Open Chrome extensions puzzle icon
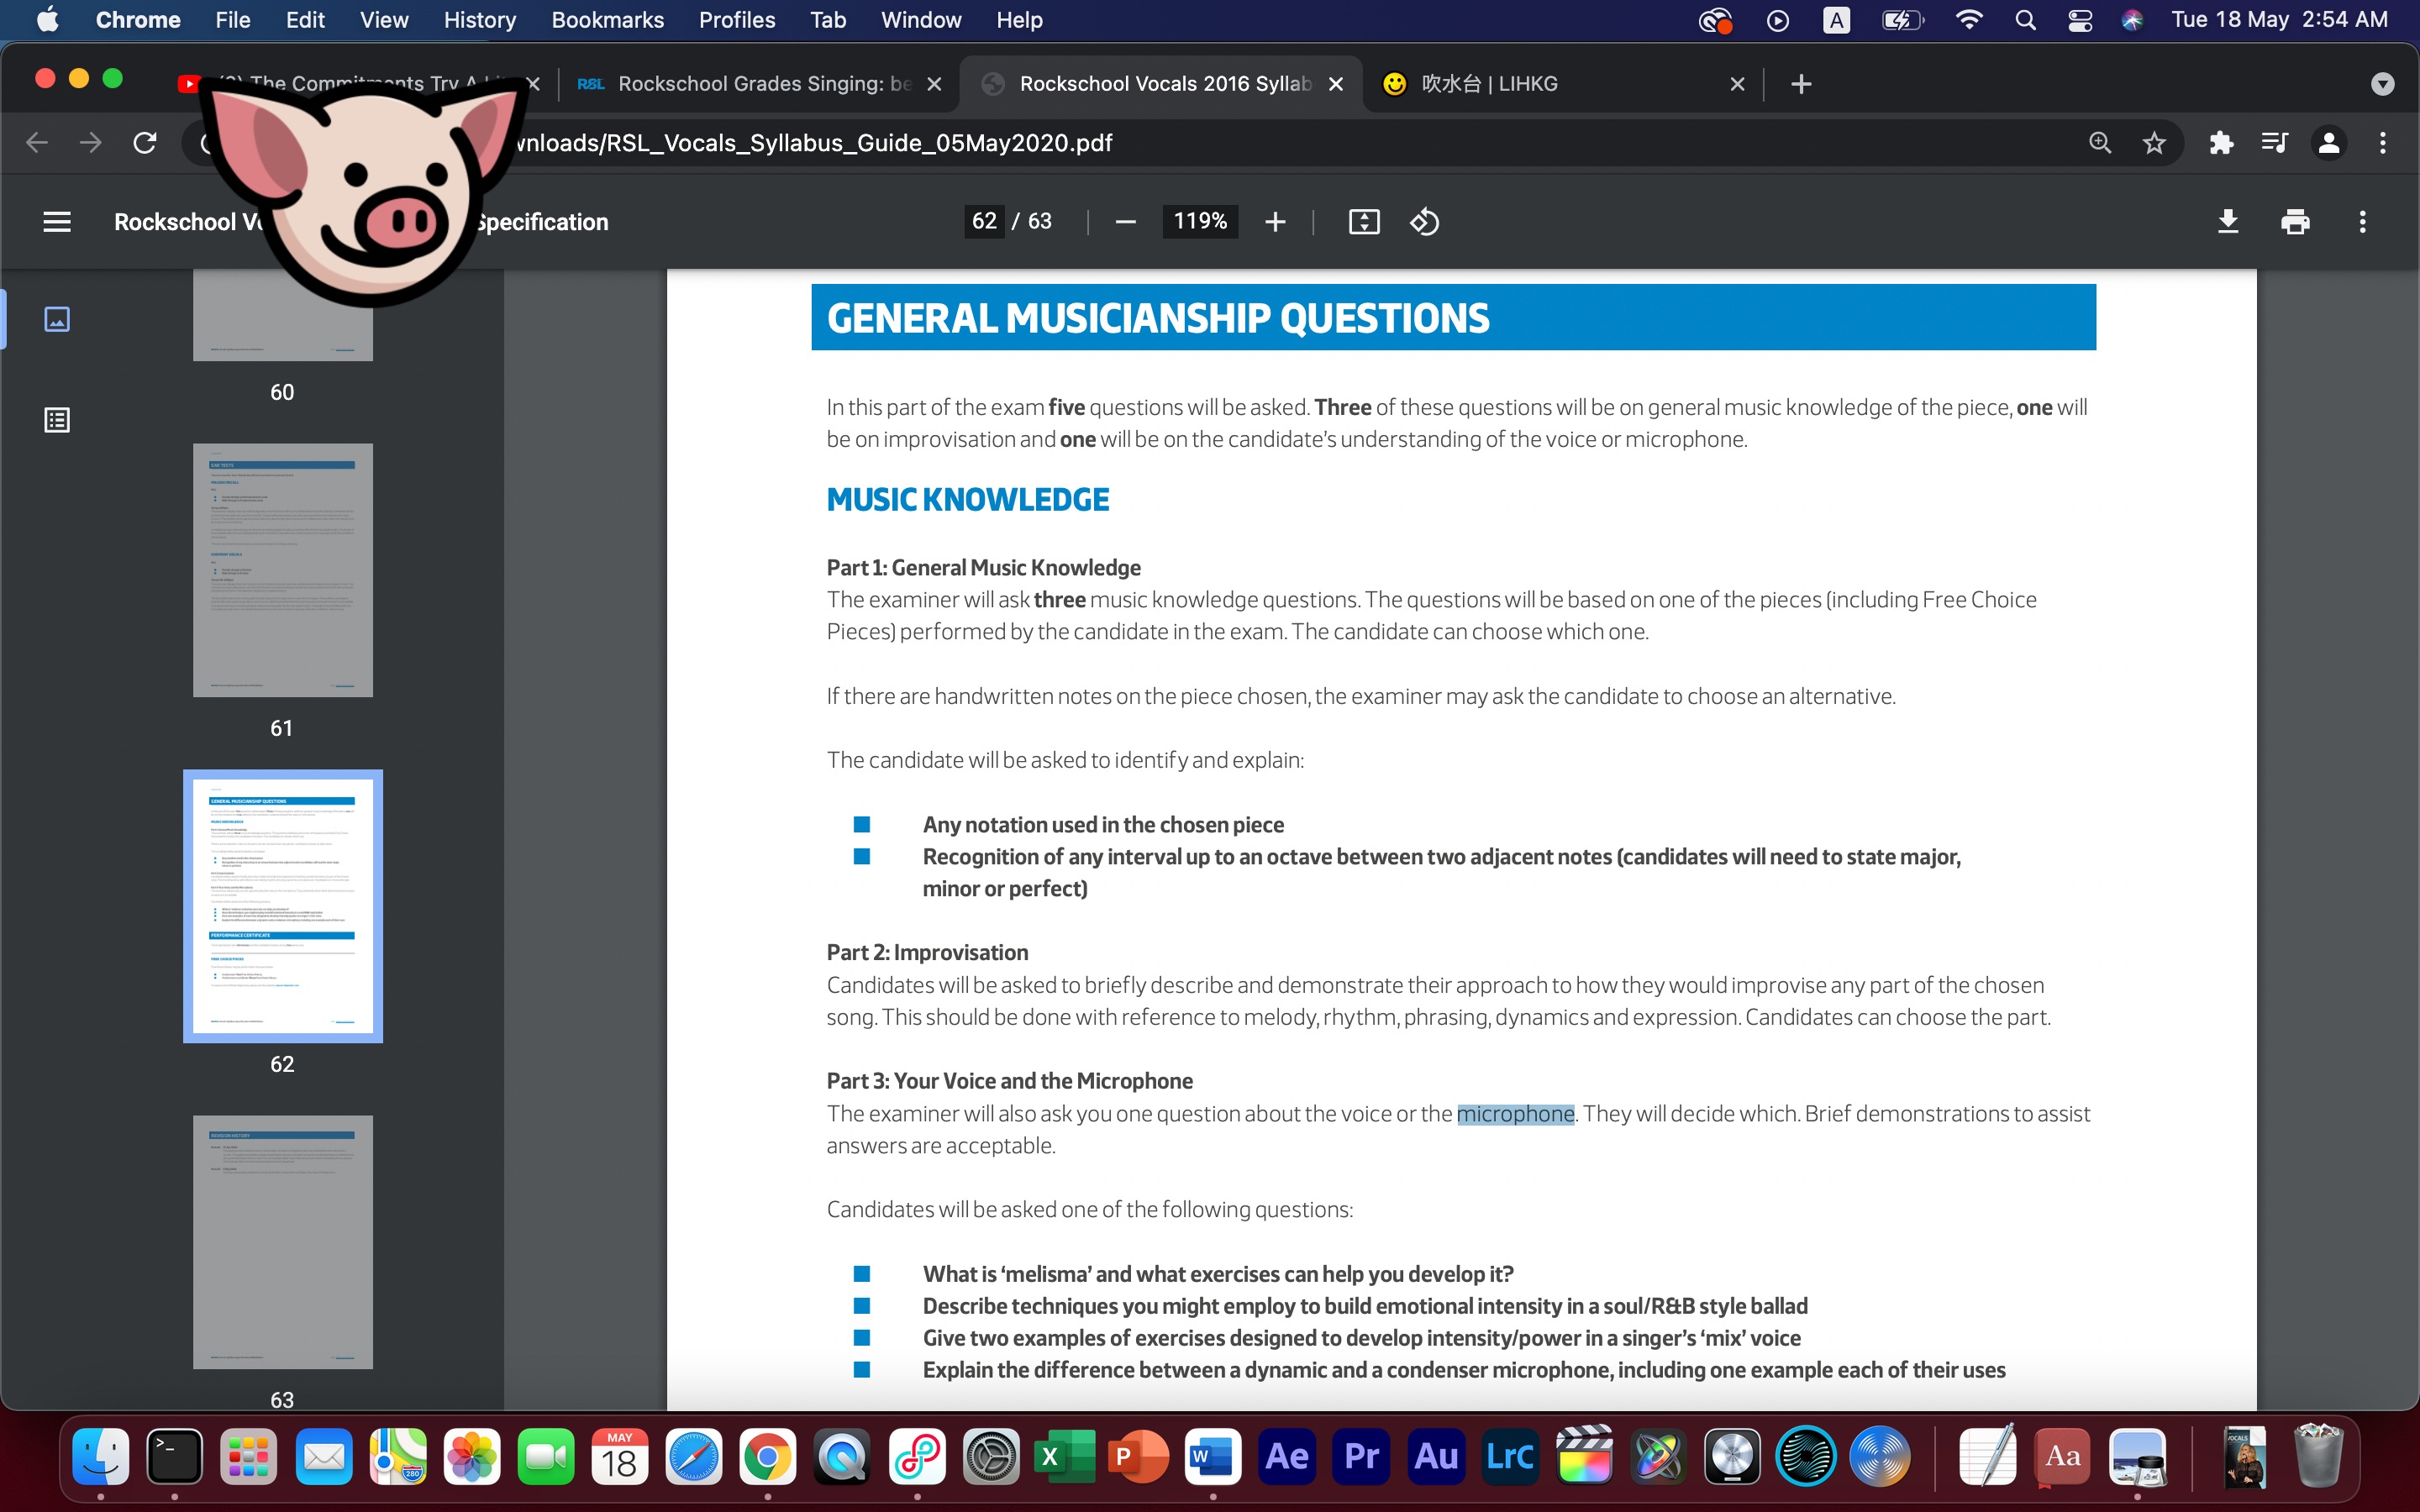This screenshot has width=2420, height=1512. 2222,143
